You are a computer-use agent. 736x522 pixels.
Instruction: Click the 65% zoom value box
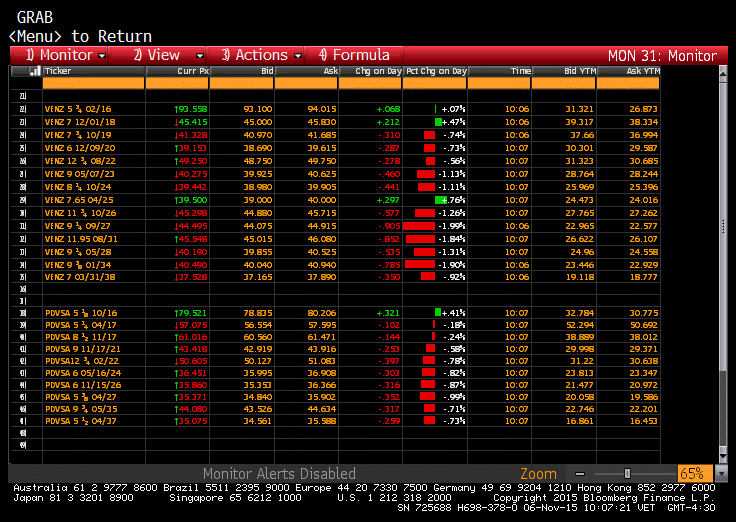click(x=695, y=473)
